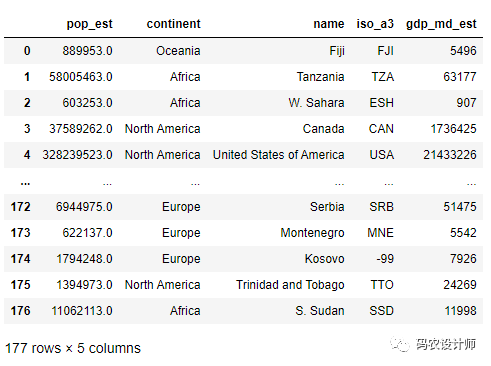Select the Tanzania name cell

[x=320, y=77]
